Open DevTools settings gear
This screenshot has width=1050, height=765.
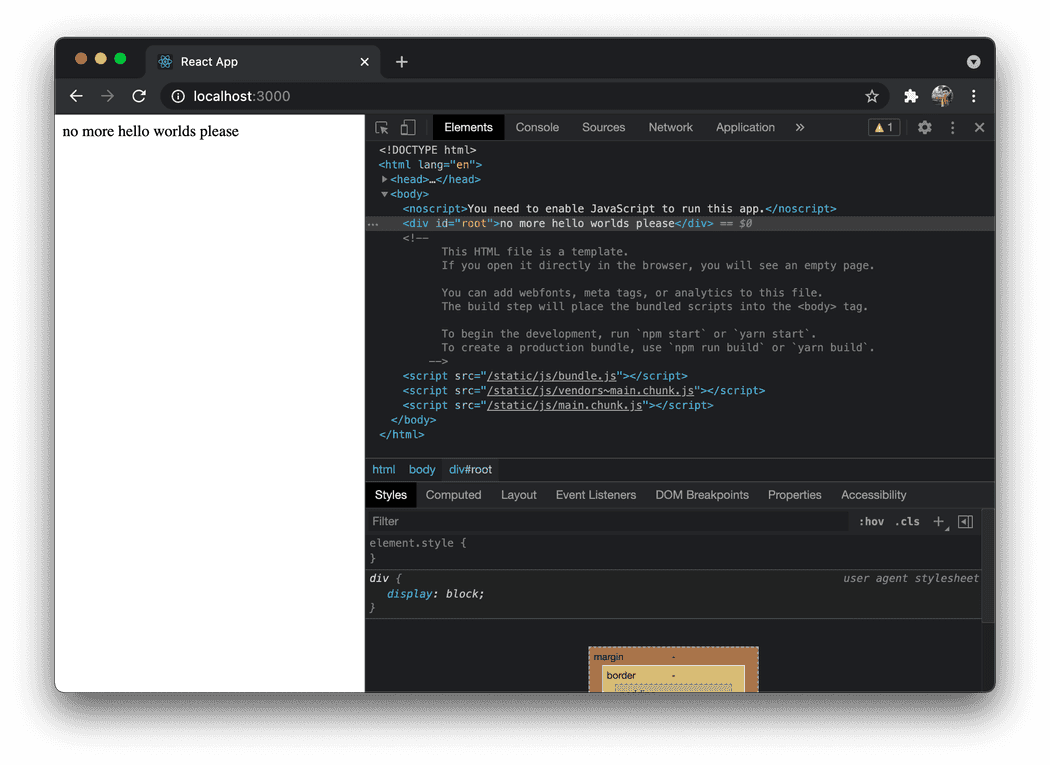[x=924, y=127]
